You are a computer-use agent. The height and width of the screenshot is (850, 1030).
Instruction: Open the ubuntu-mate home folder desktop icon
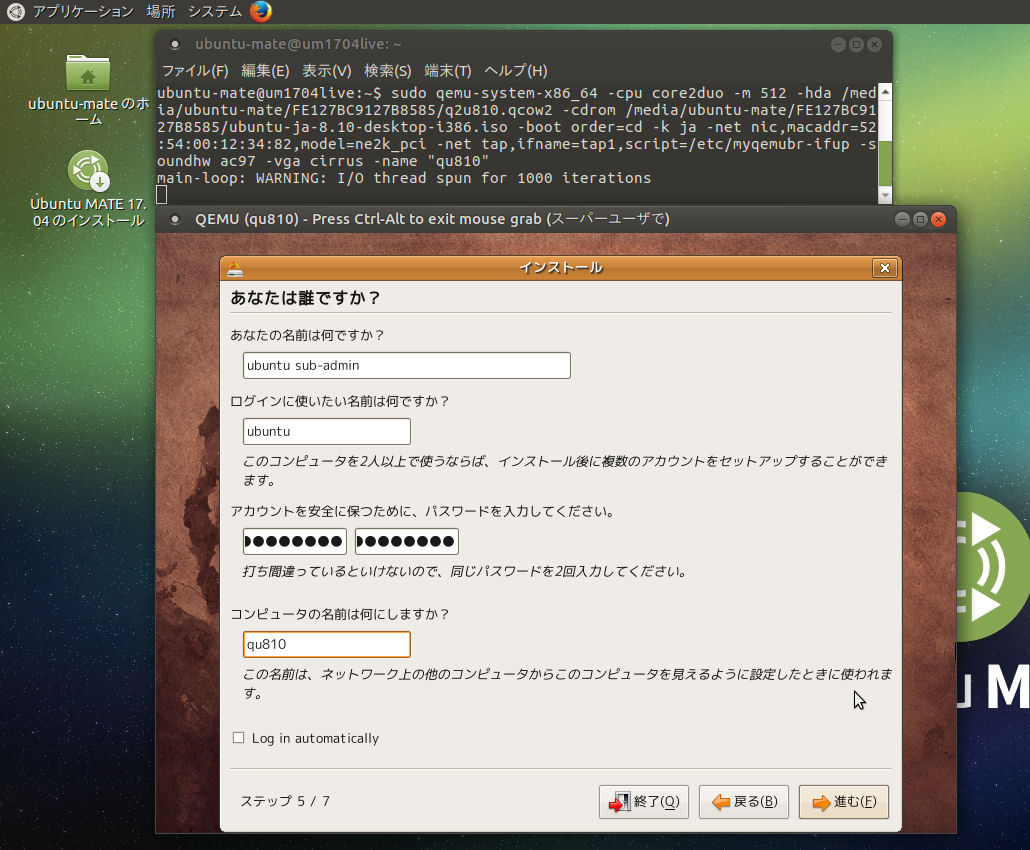(88, 89)
